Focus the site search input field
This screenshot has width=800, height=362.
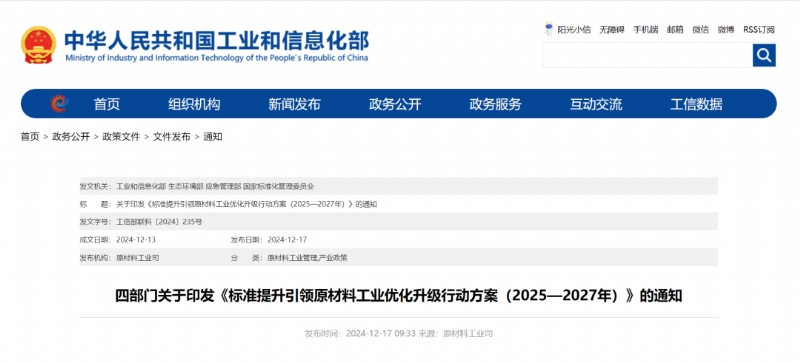(x=647, y=55)
